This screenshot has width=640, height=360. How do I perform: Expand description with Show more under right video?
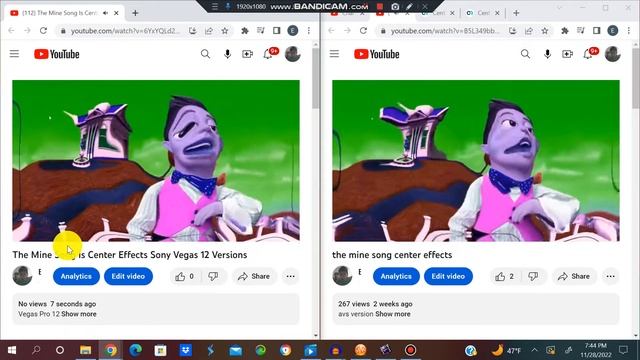[x=393, y=314]
